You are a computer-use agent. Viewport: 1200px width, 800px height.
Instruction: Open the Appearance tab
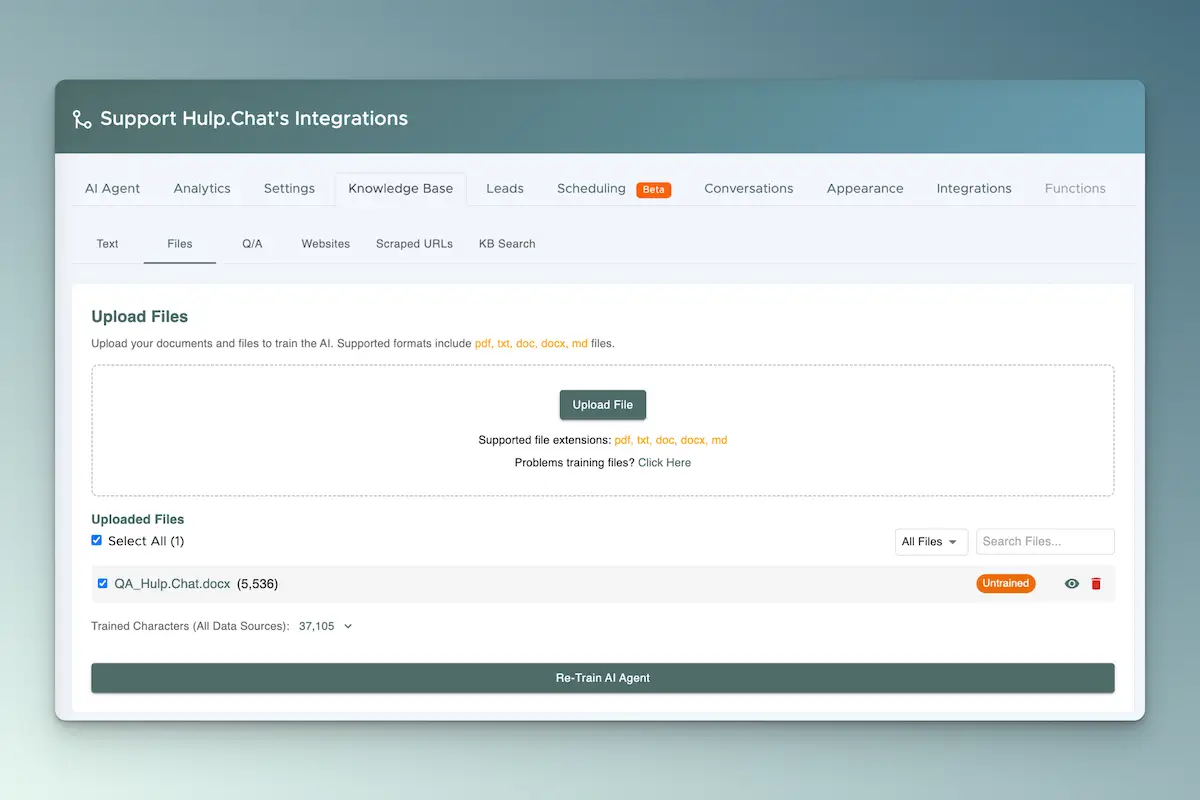[x=865, y=188]
